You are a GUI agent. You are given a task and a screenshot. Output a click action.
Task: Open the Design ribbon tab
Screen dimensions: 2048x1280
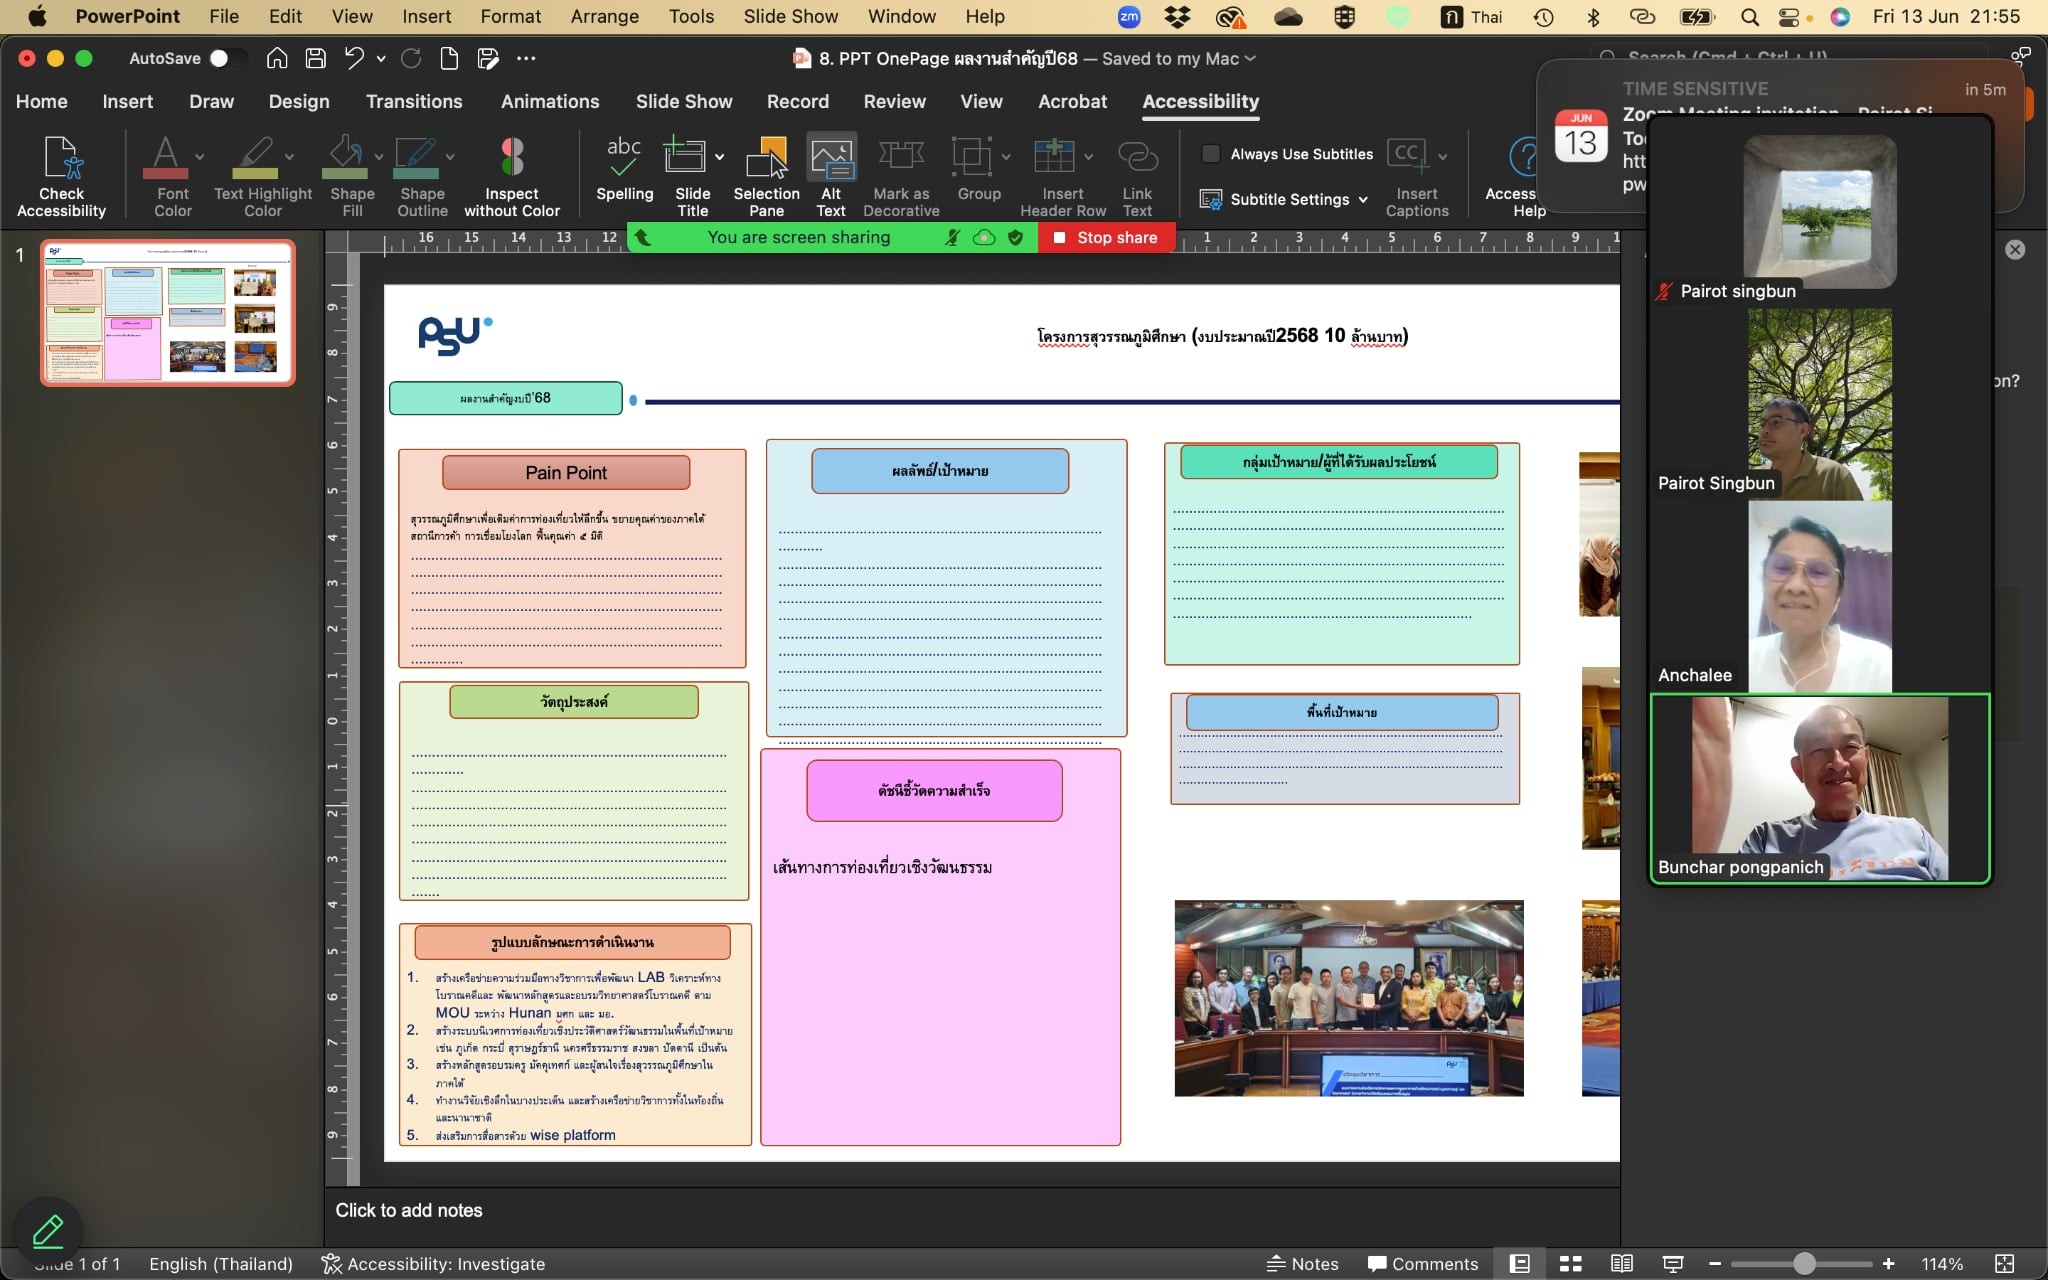[x=298, y=102]
